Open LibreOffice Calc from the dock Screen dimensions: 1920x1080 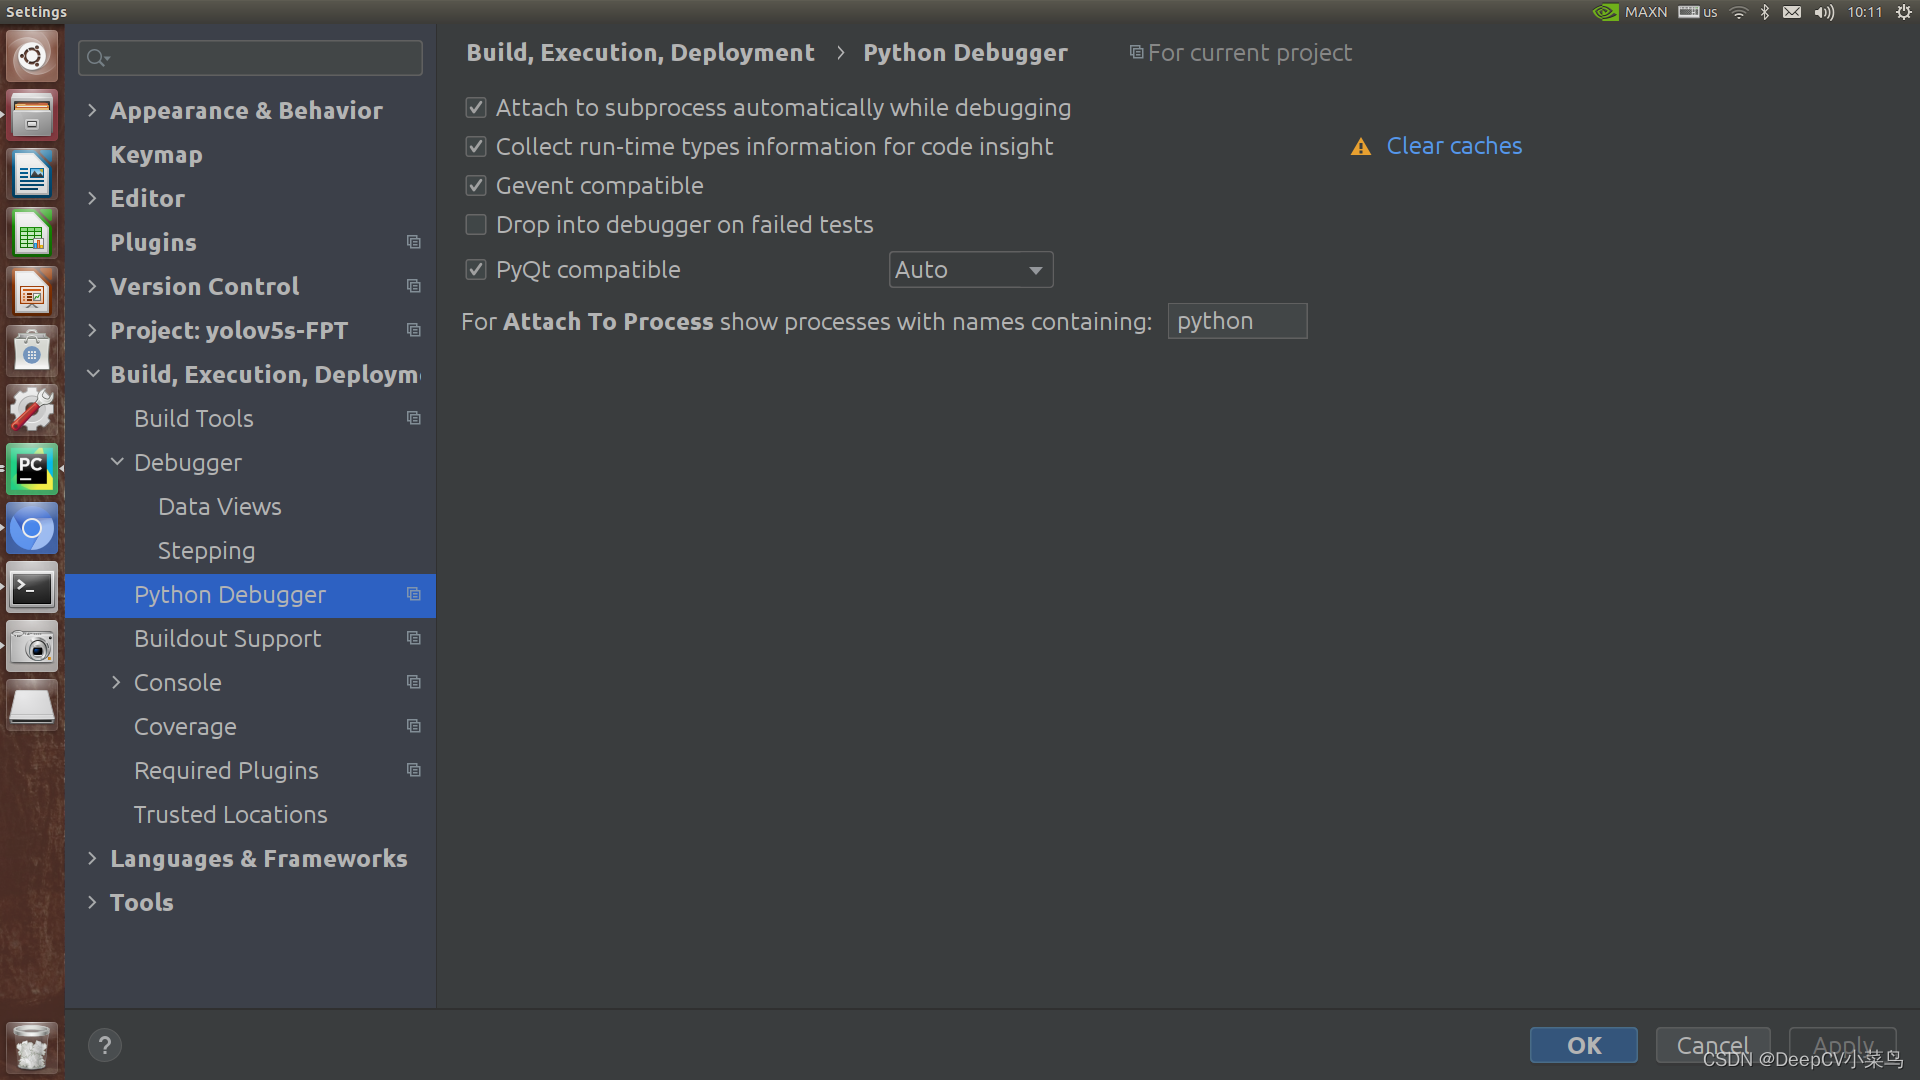click(x=32, y=235)
